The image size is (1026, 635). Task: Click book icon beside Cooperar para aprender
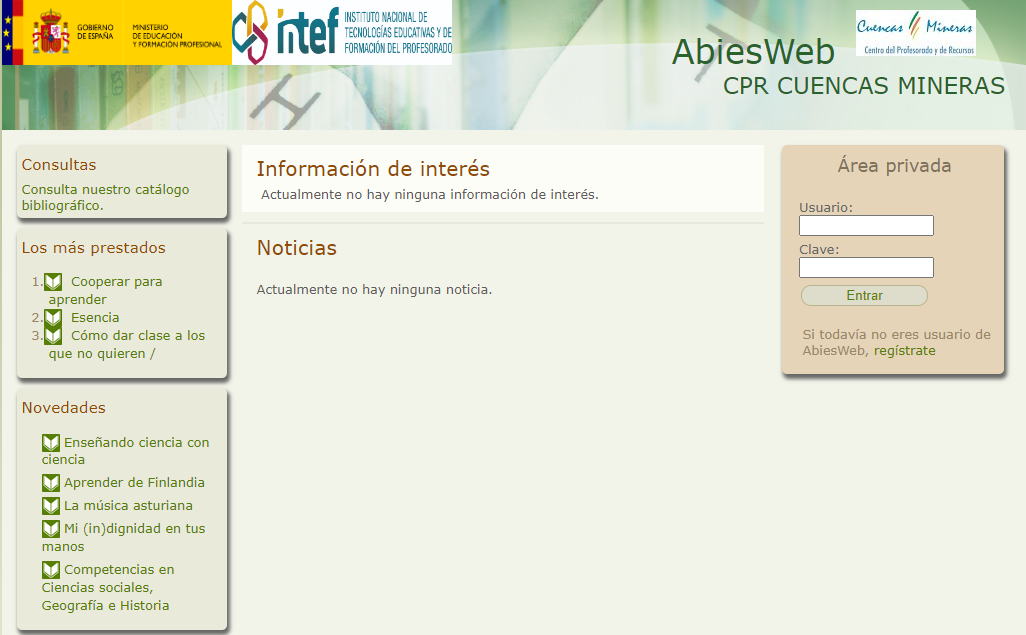53,282
